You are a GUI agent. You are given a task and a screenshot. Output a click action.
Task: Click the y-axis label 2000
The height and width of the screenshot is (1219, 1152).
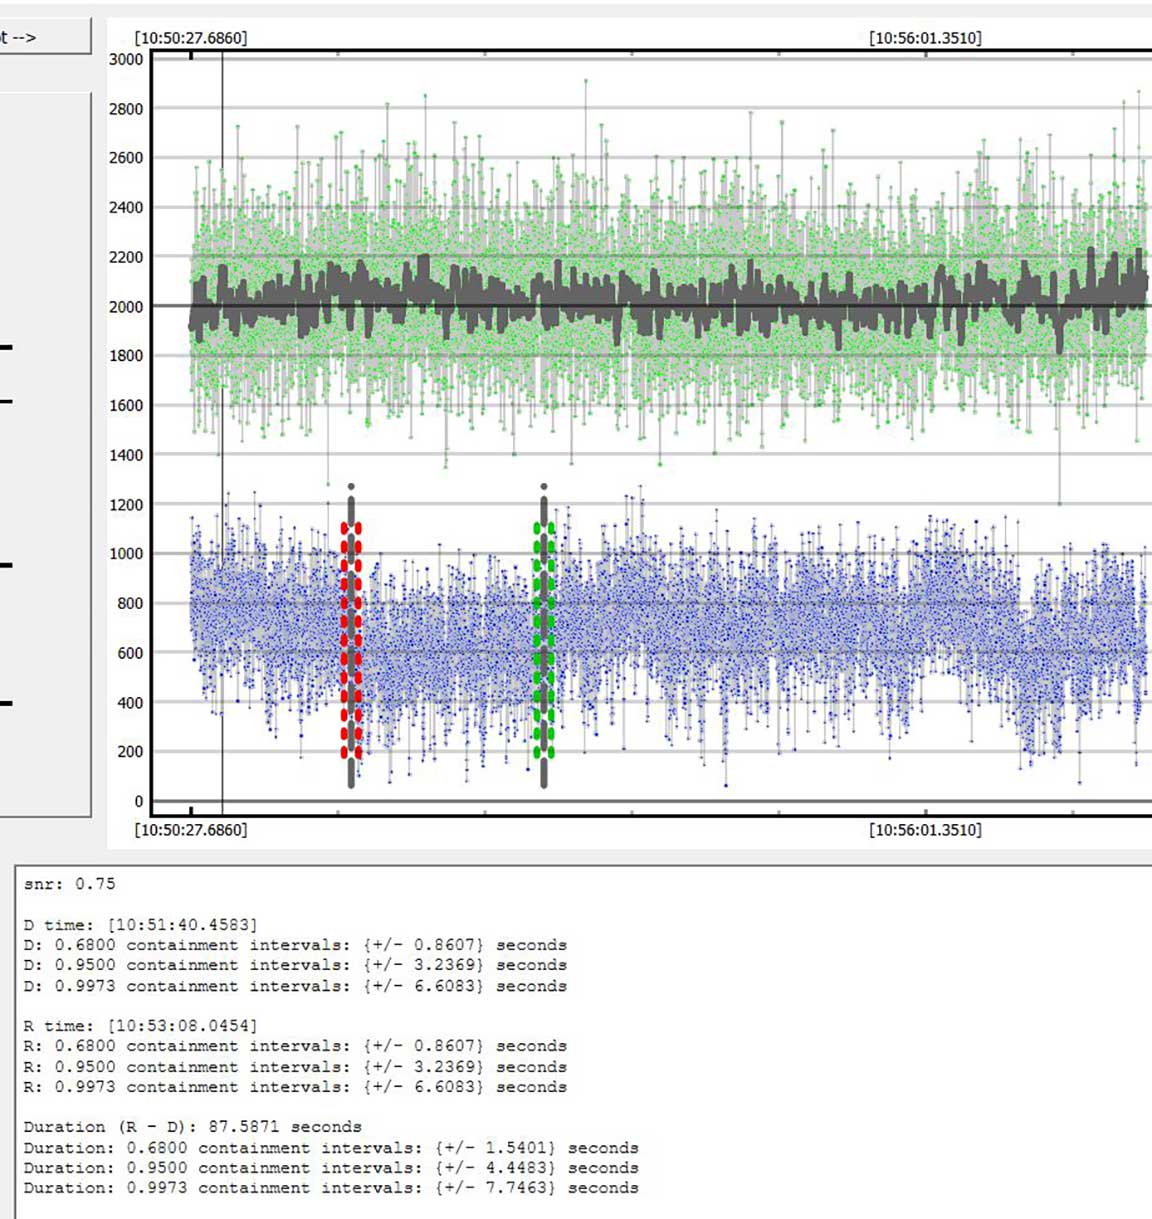click(x=126, y=307)
